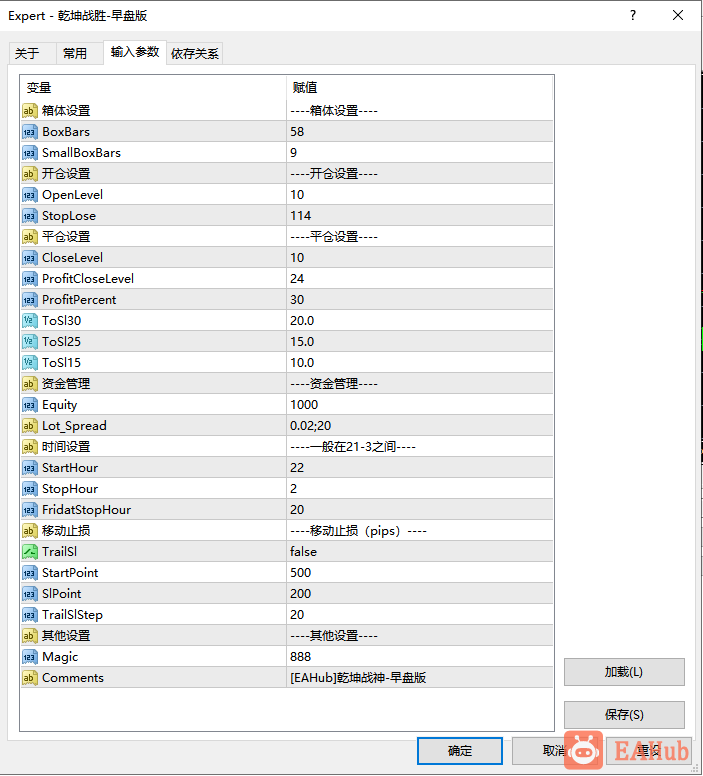The width and height of the screenshot is (703, 776).
Task: Click the help question mark button
Action: [x=633, y=15]
